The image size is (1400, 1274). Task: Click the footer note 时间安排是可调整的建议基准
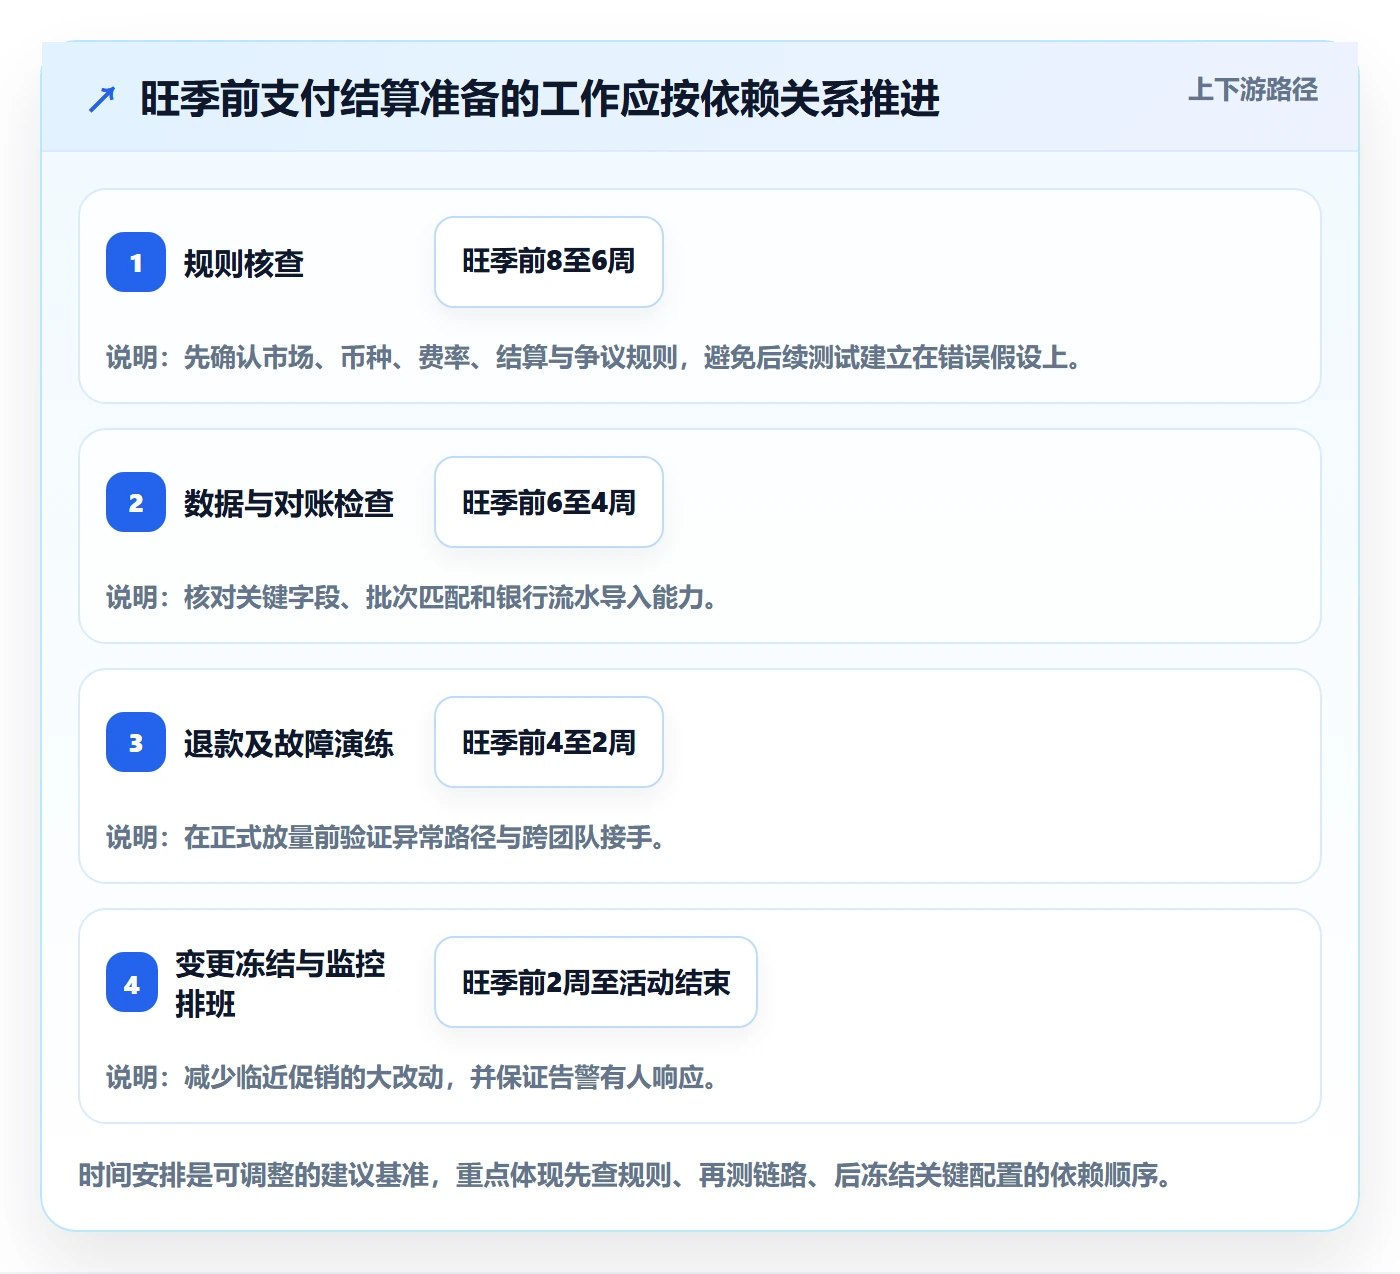pyautogui.click(x=626, y=1174)
